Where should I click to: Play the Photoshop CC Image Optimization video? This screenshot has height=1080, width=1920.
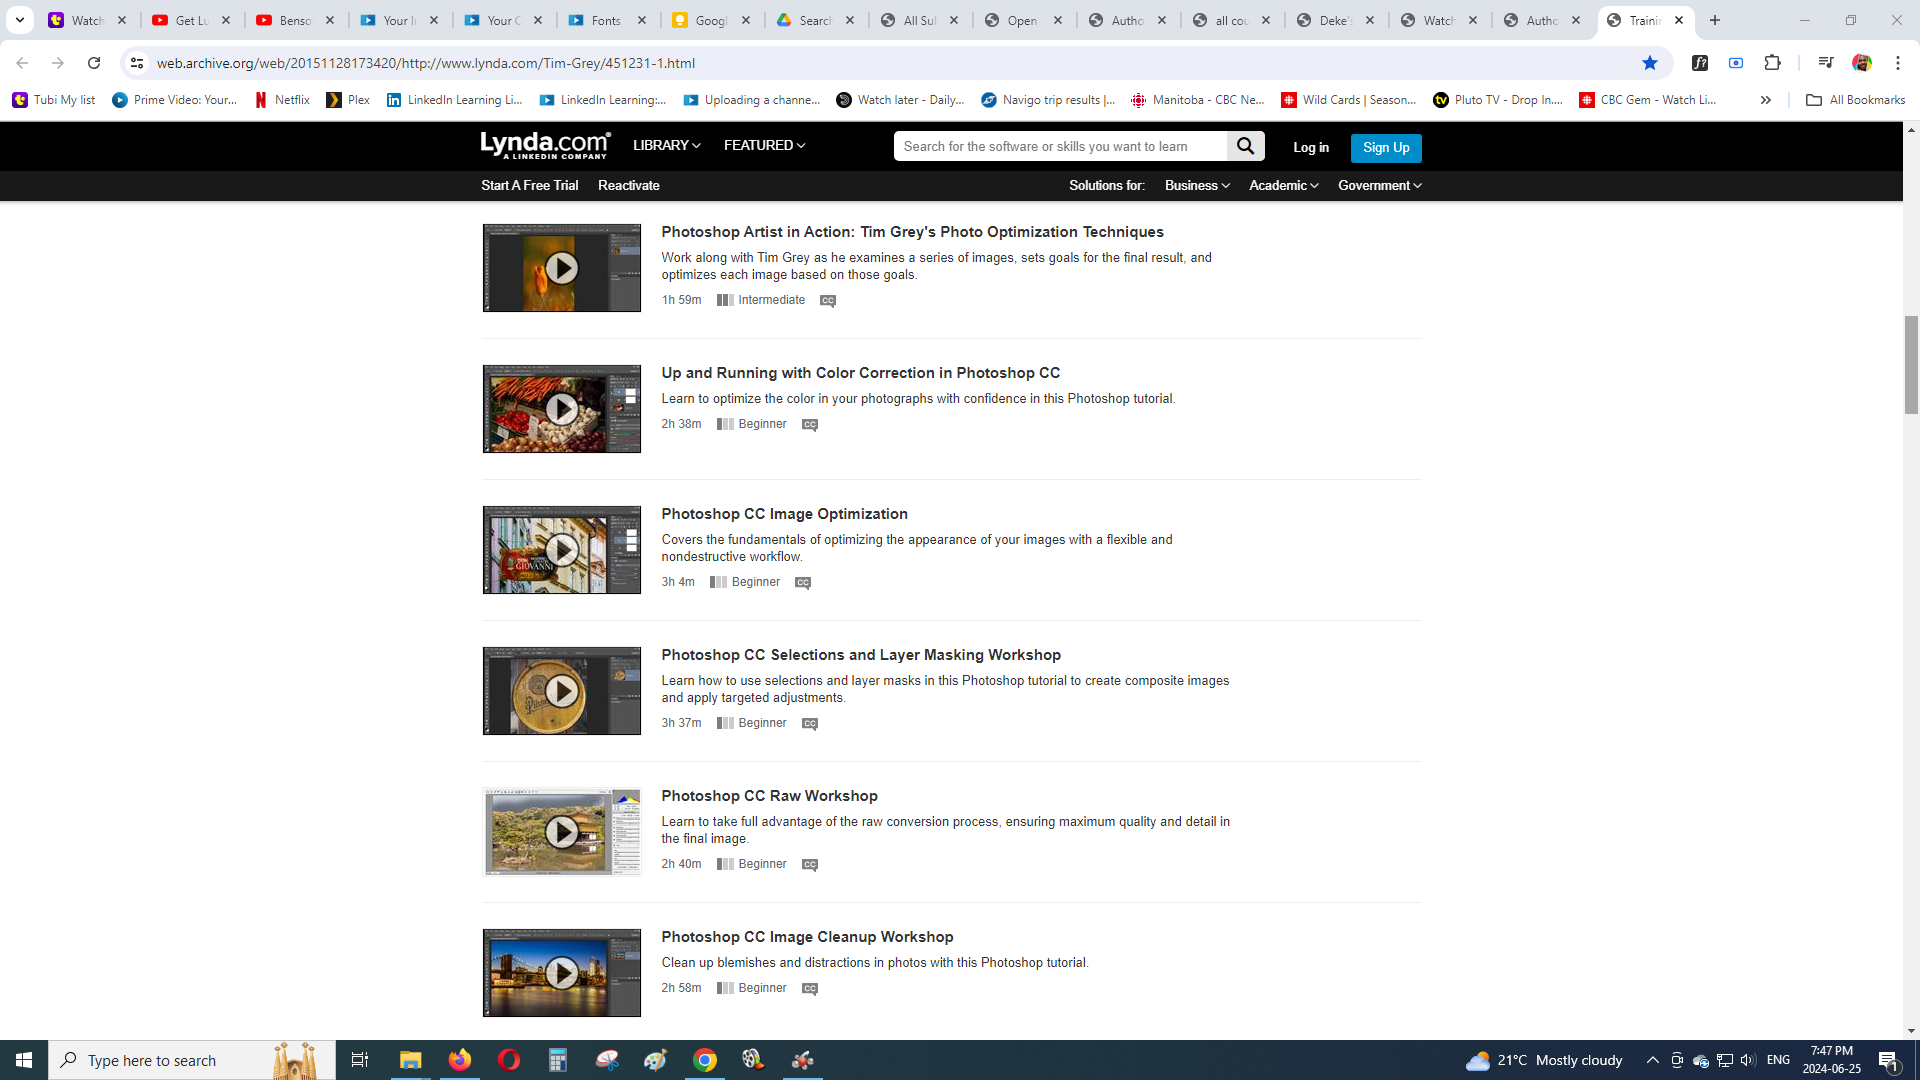[561, 550]
